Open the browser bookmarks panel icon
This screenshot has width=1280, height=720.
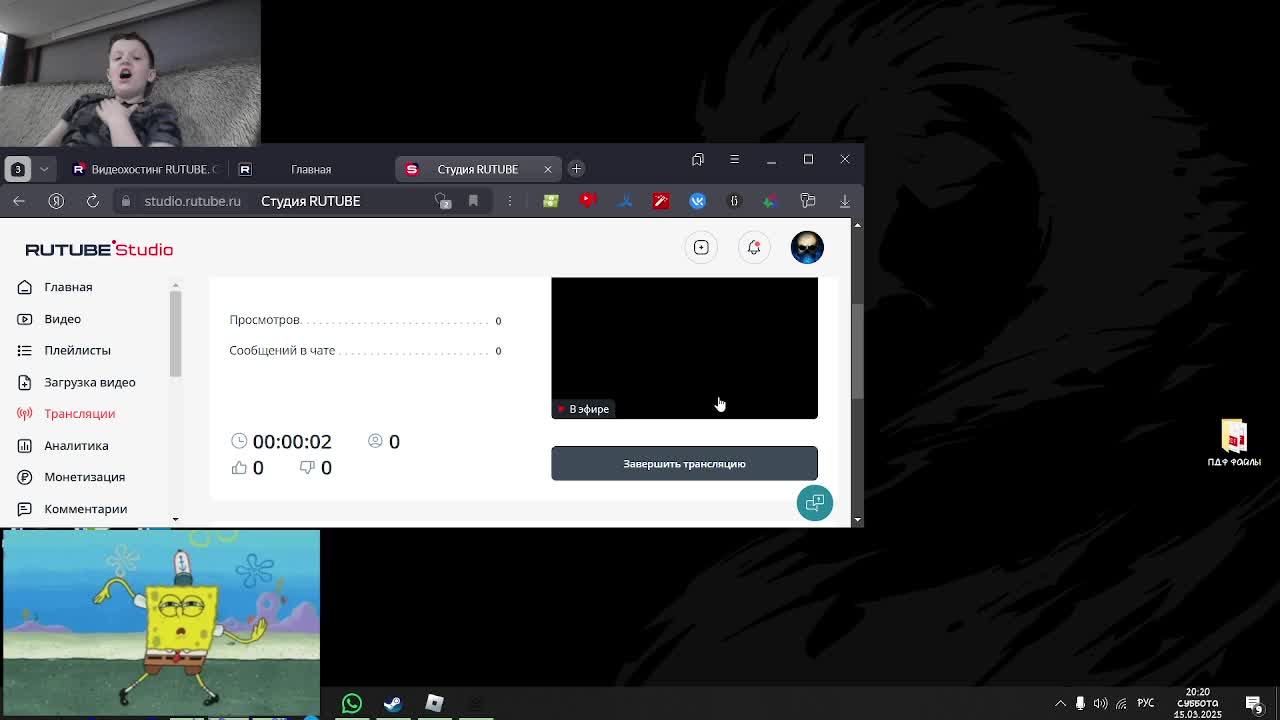(x=698, y=159)
